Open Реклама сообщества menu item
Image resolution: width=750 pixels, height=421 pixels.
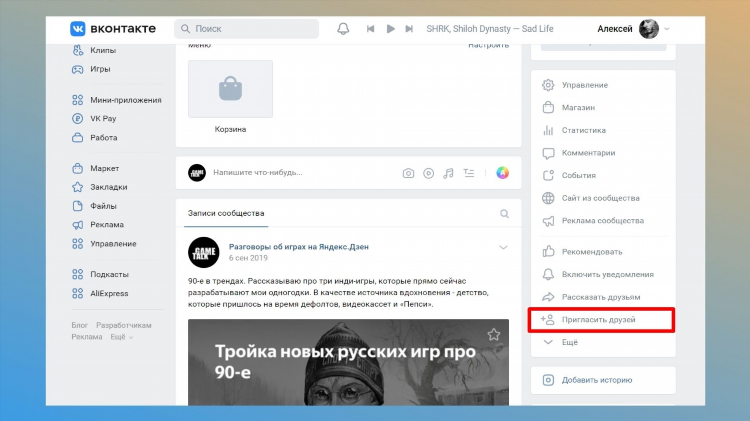[x=603, y=221]
